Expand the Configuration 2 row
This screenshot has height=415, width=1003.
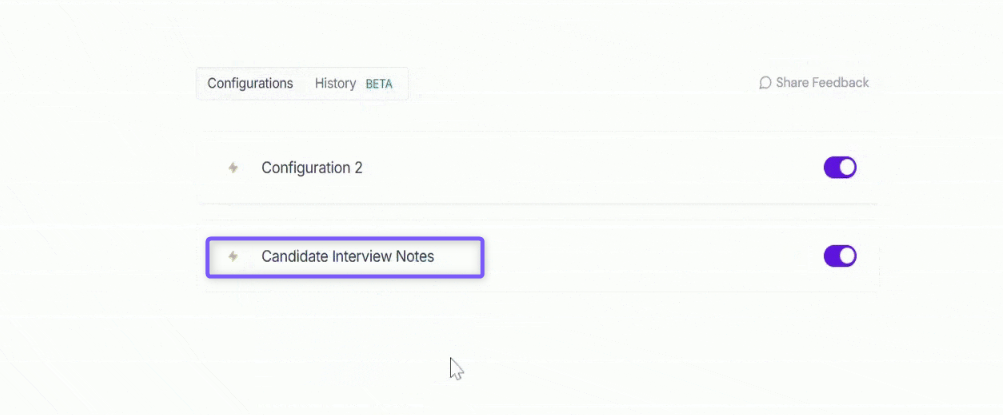[x=537, y=168]
